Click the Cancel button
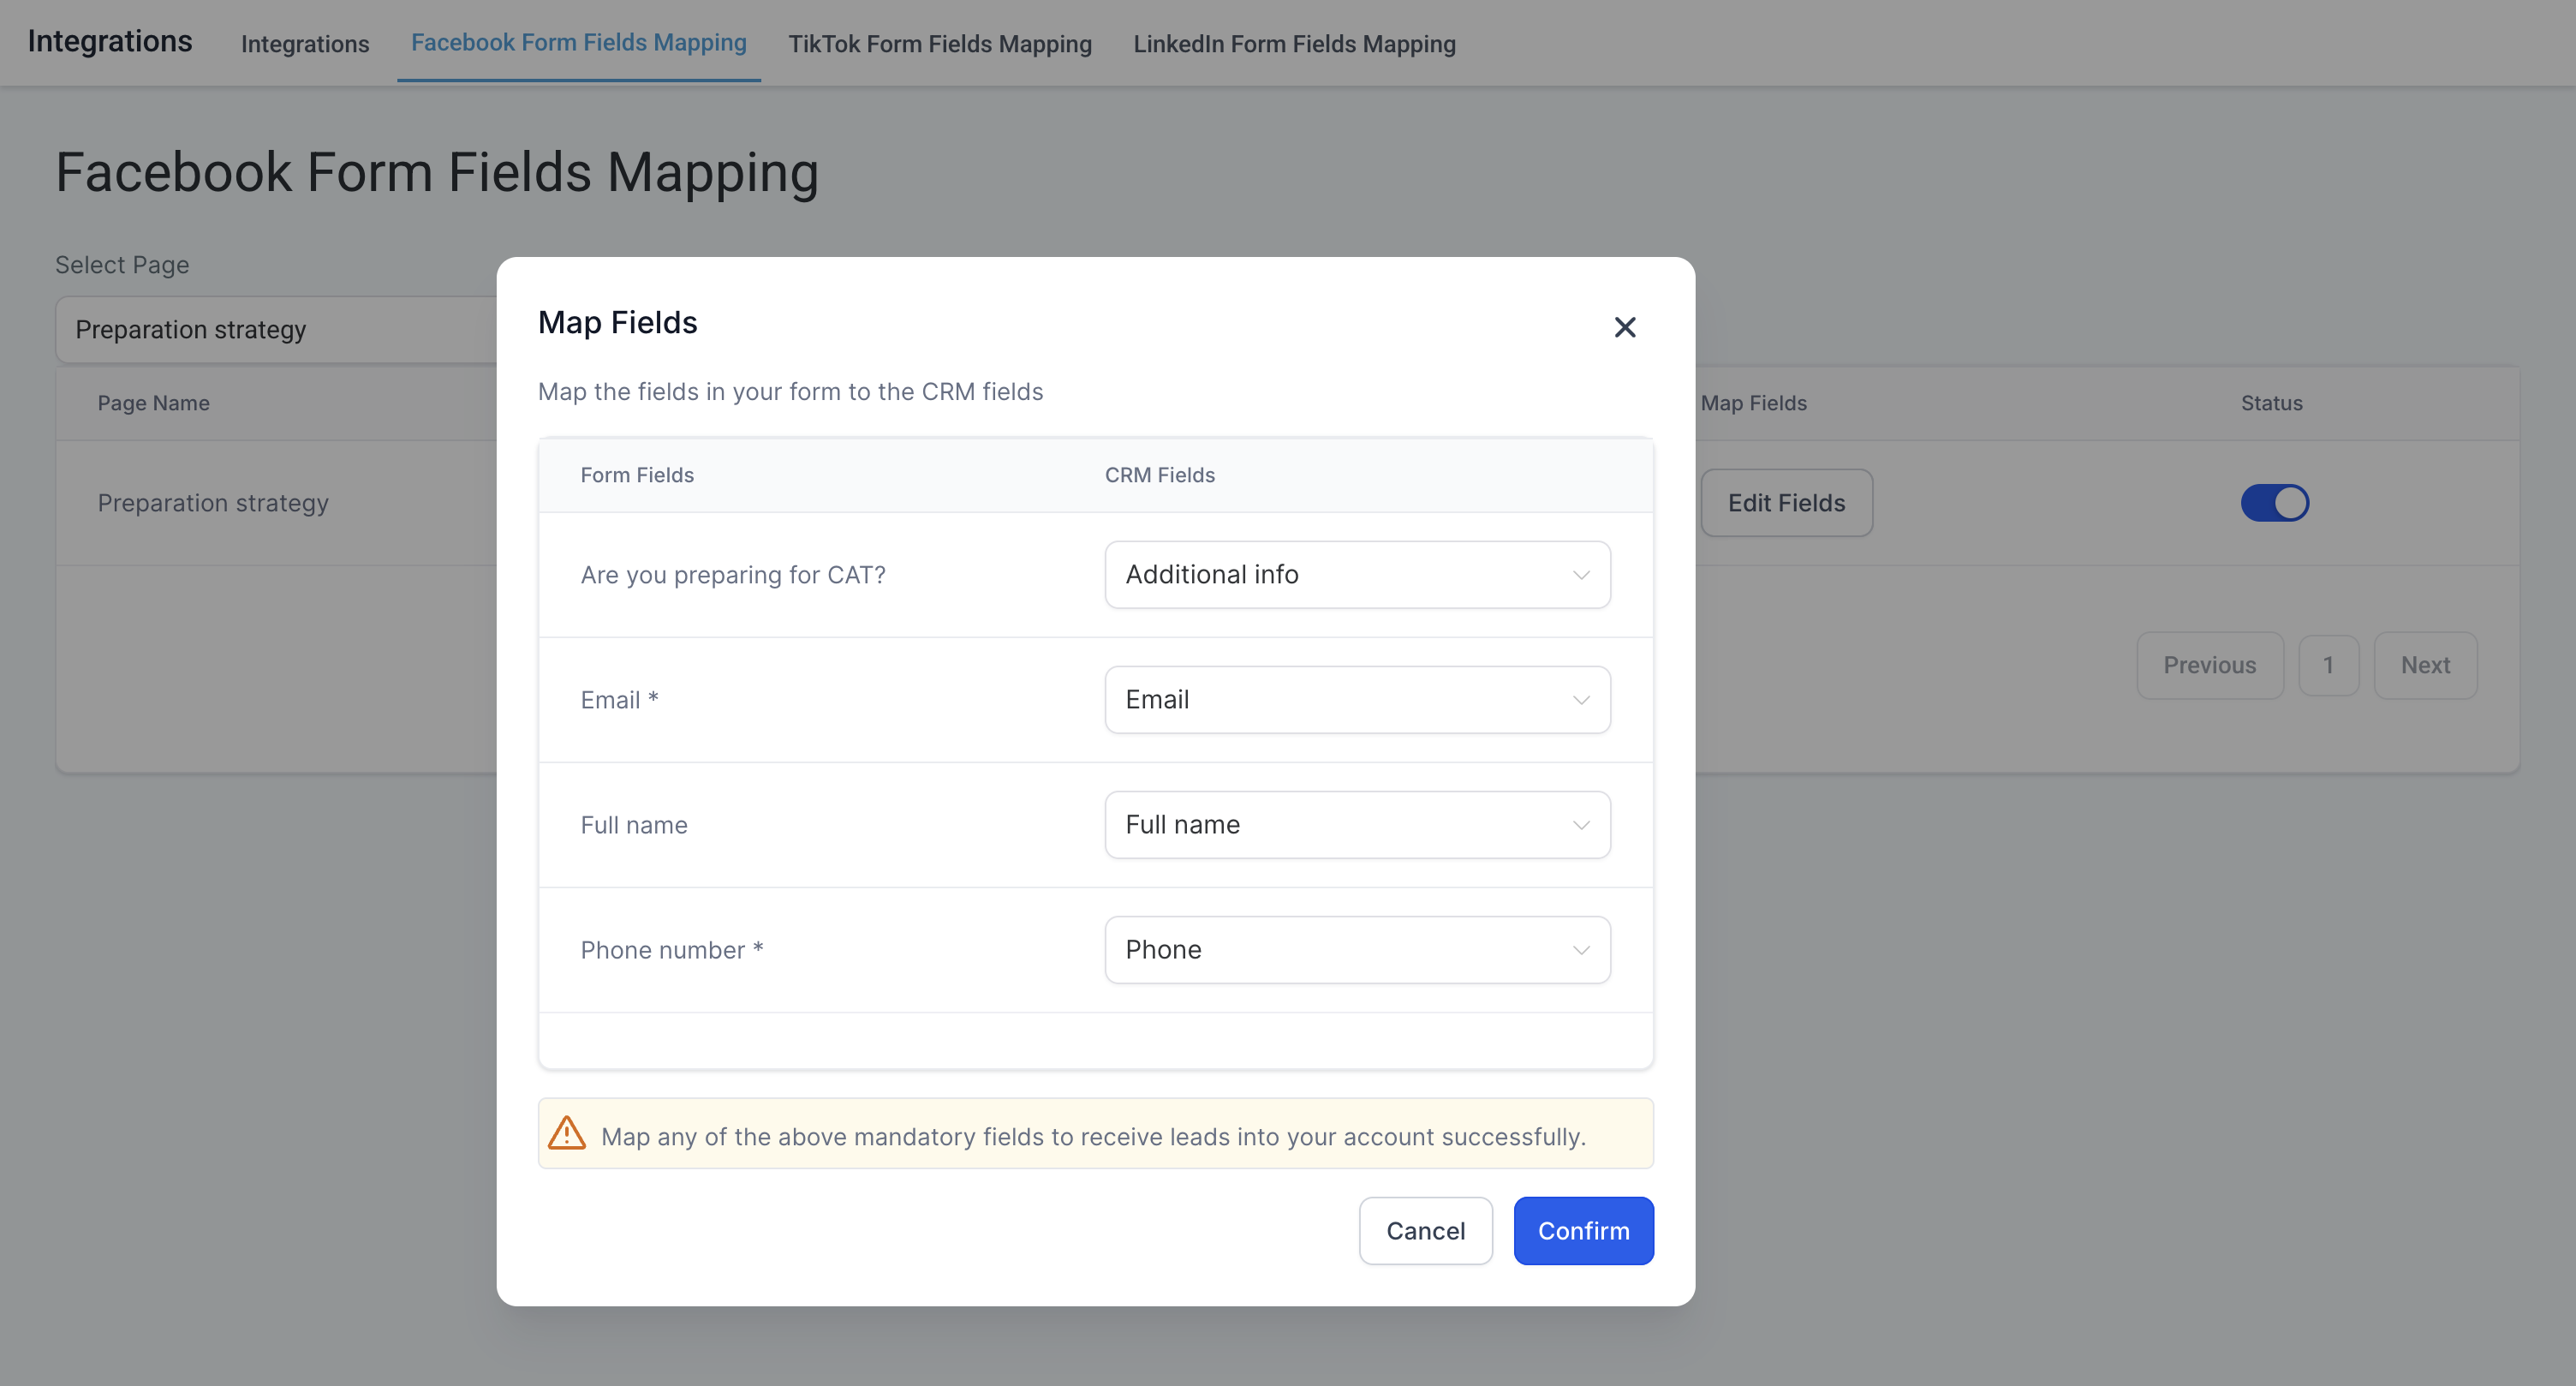The image size is (2576, 1386). [x=1425, y=1231]
